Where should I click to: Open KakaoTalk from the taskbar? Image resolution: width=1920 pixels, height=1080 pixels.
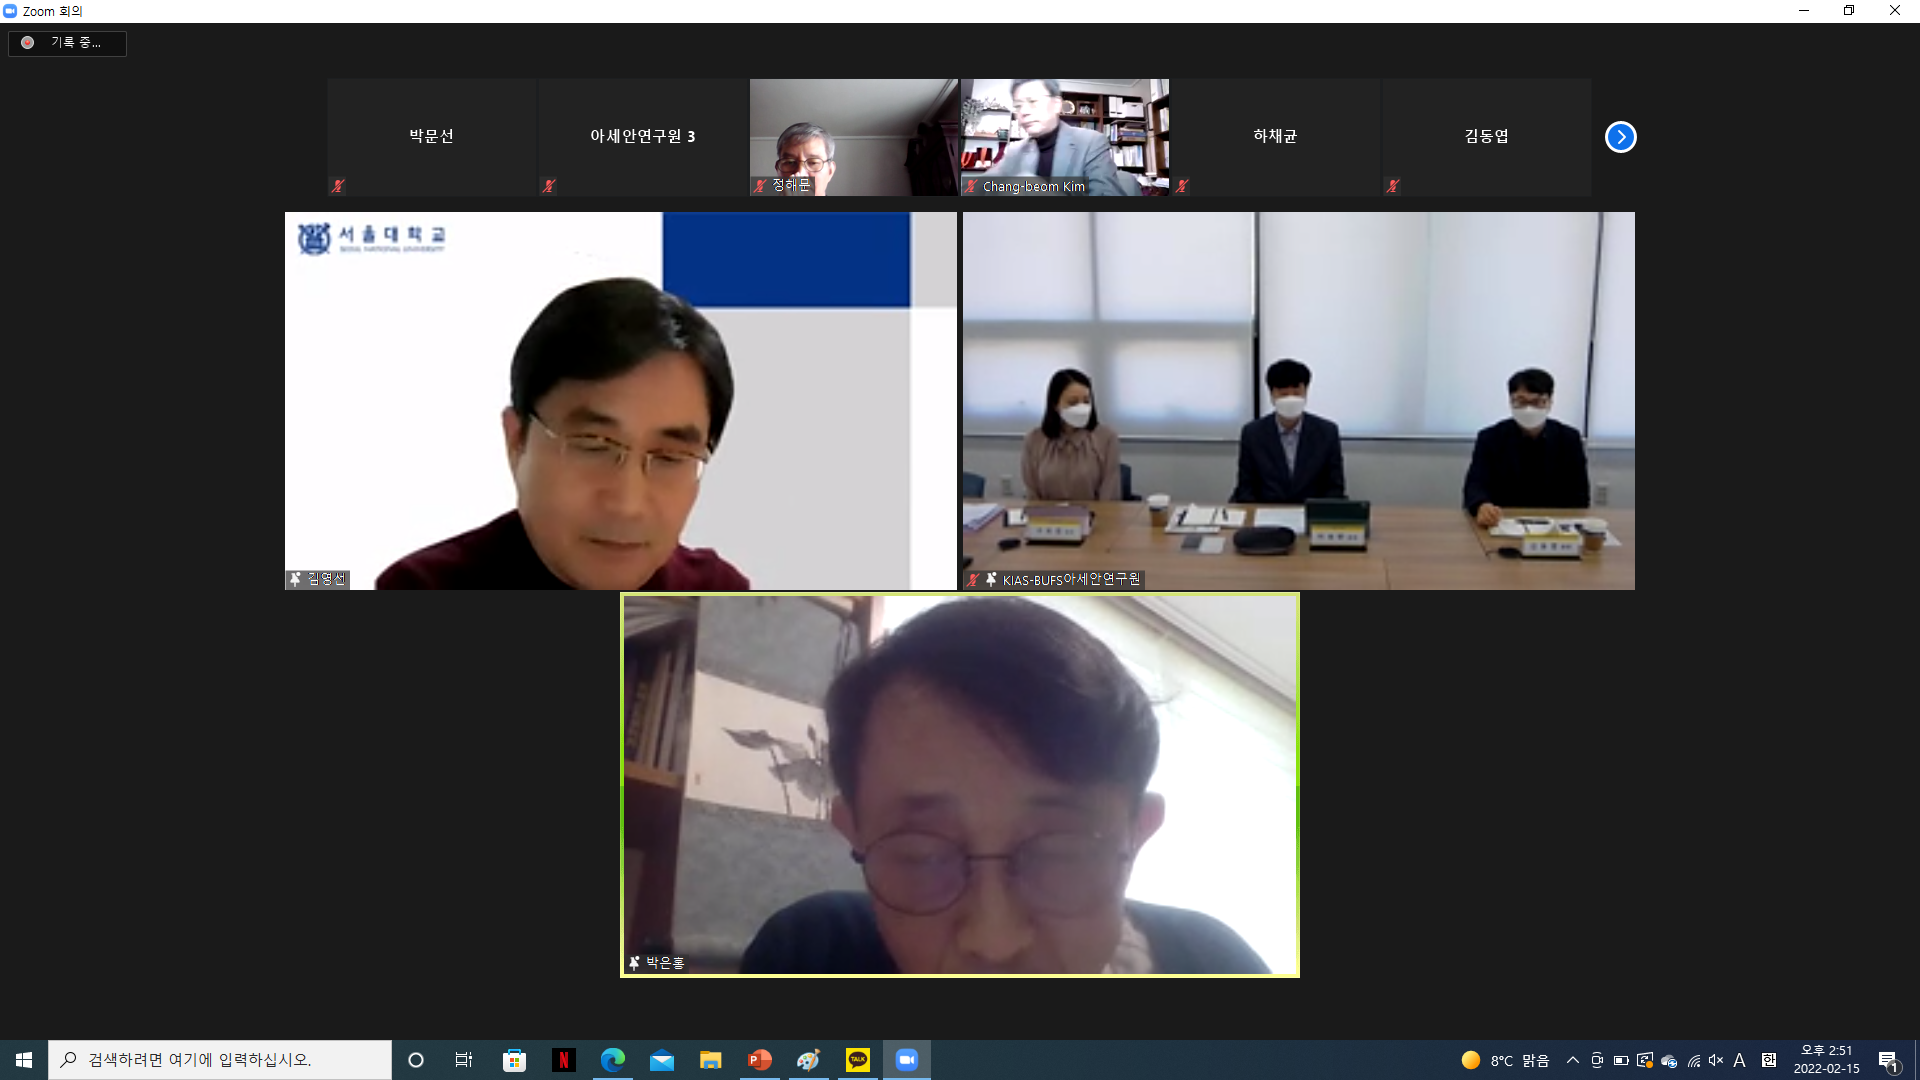pyautogui.click(x=857, y=1060)
